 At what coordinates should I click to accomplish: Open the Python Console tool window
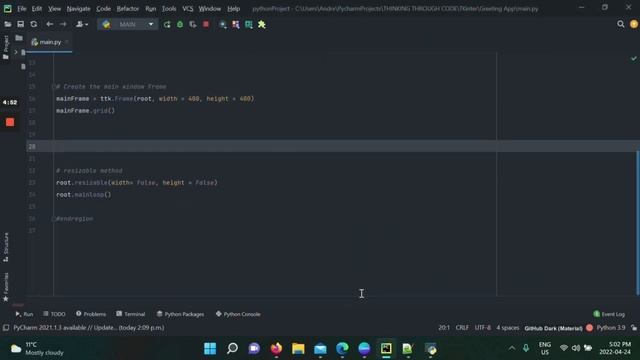point(238,314)
